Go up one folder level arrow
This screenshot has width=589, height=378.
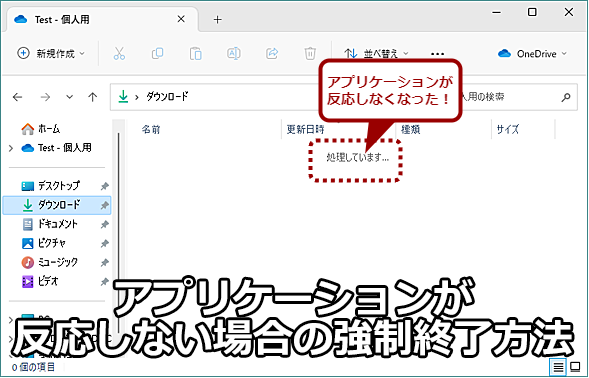[92, 97]
